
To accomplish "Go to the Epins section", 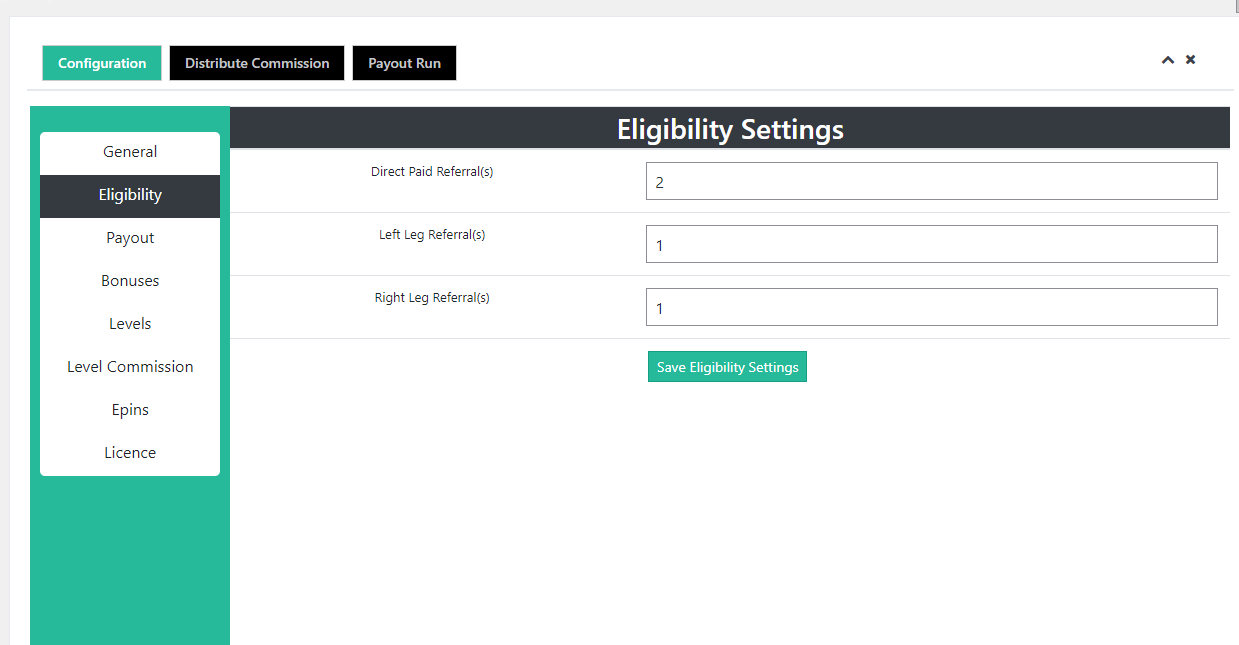I will [130, 410].
